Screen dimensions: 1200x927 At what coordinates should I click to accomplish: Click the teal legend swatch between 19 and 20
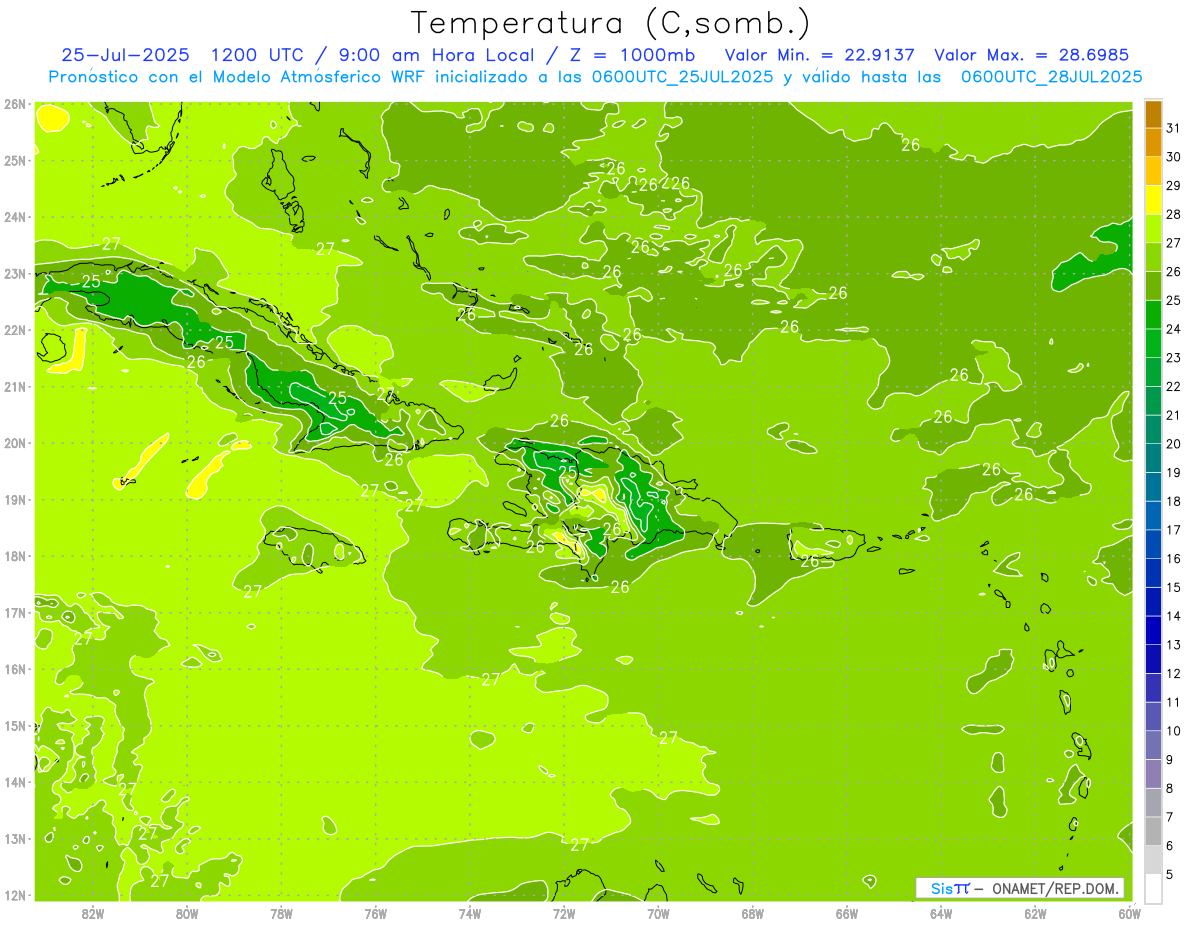point(1153,458)
